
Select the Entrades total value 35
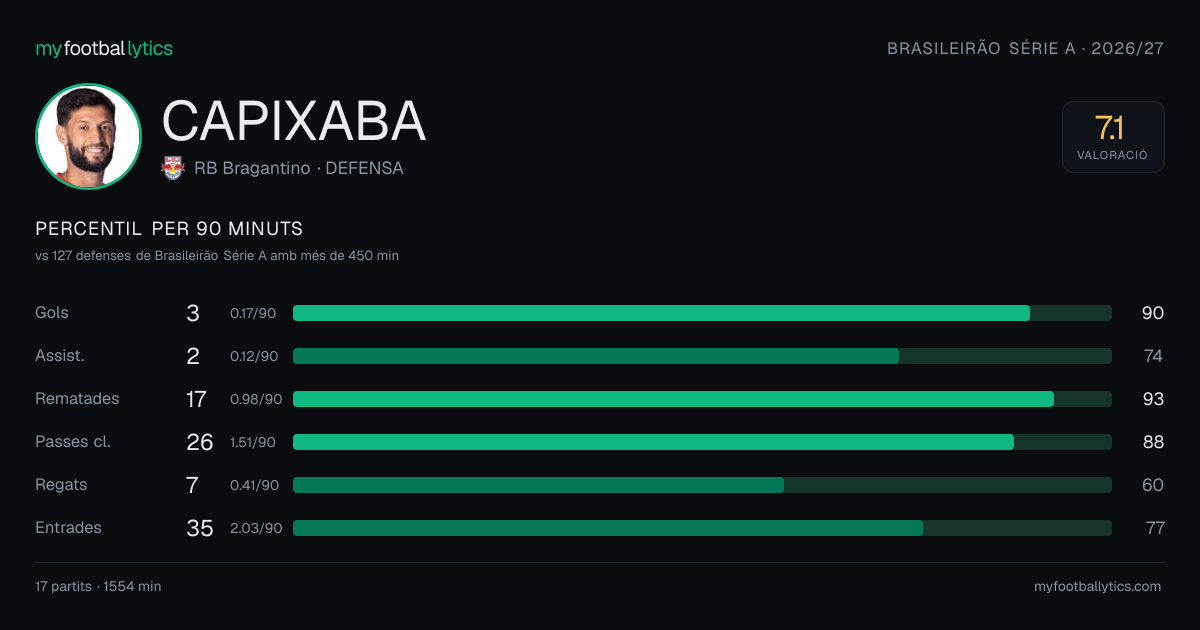[x=200, y=528]
